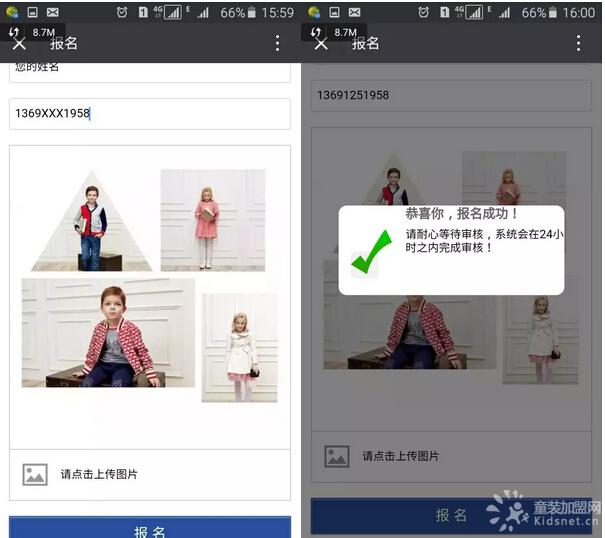Open the seated boy in red jacket photo
The height and width of the screenshot is (538, 605).
click(108, 333)
